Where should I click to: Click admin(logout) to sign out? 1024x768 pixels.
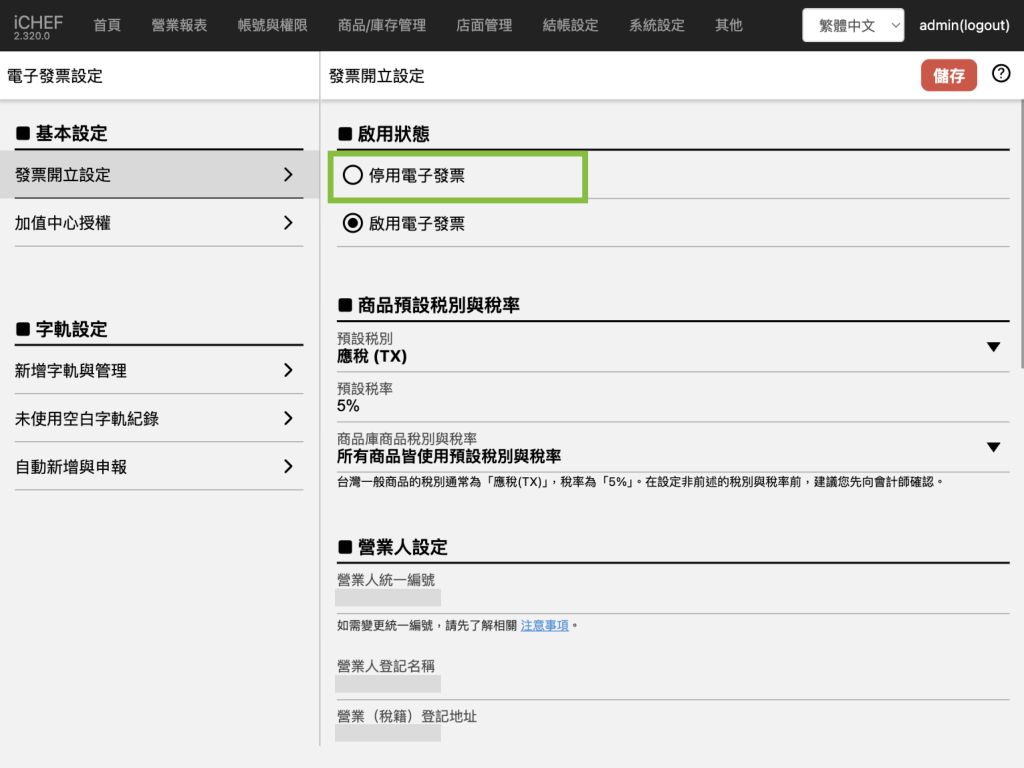964,26
